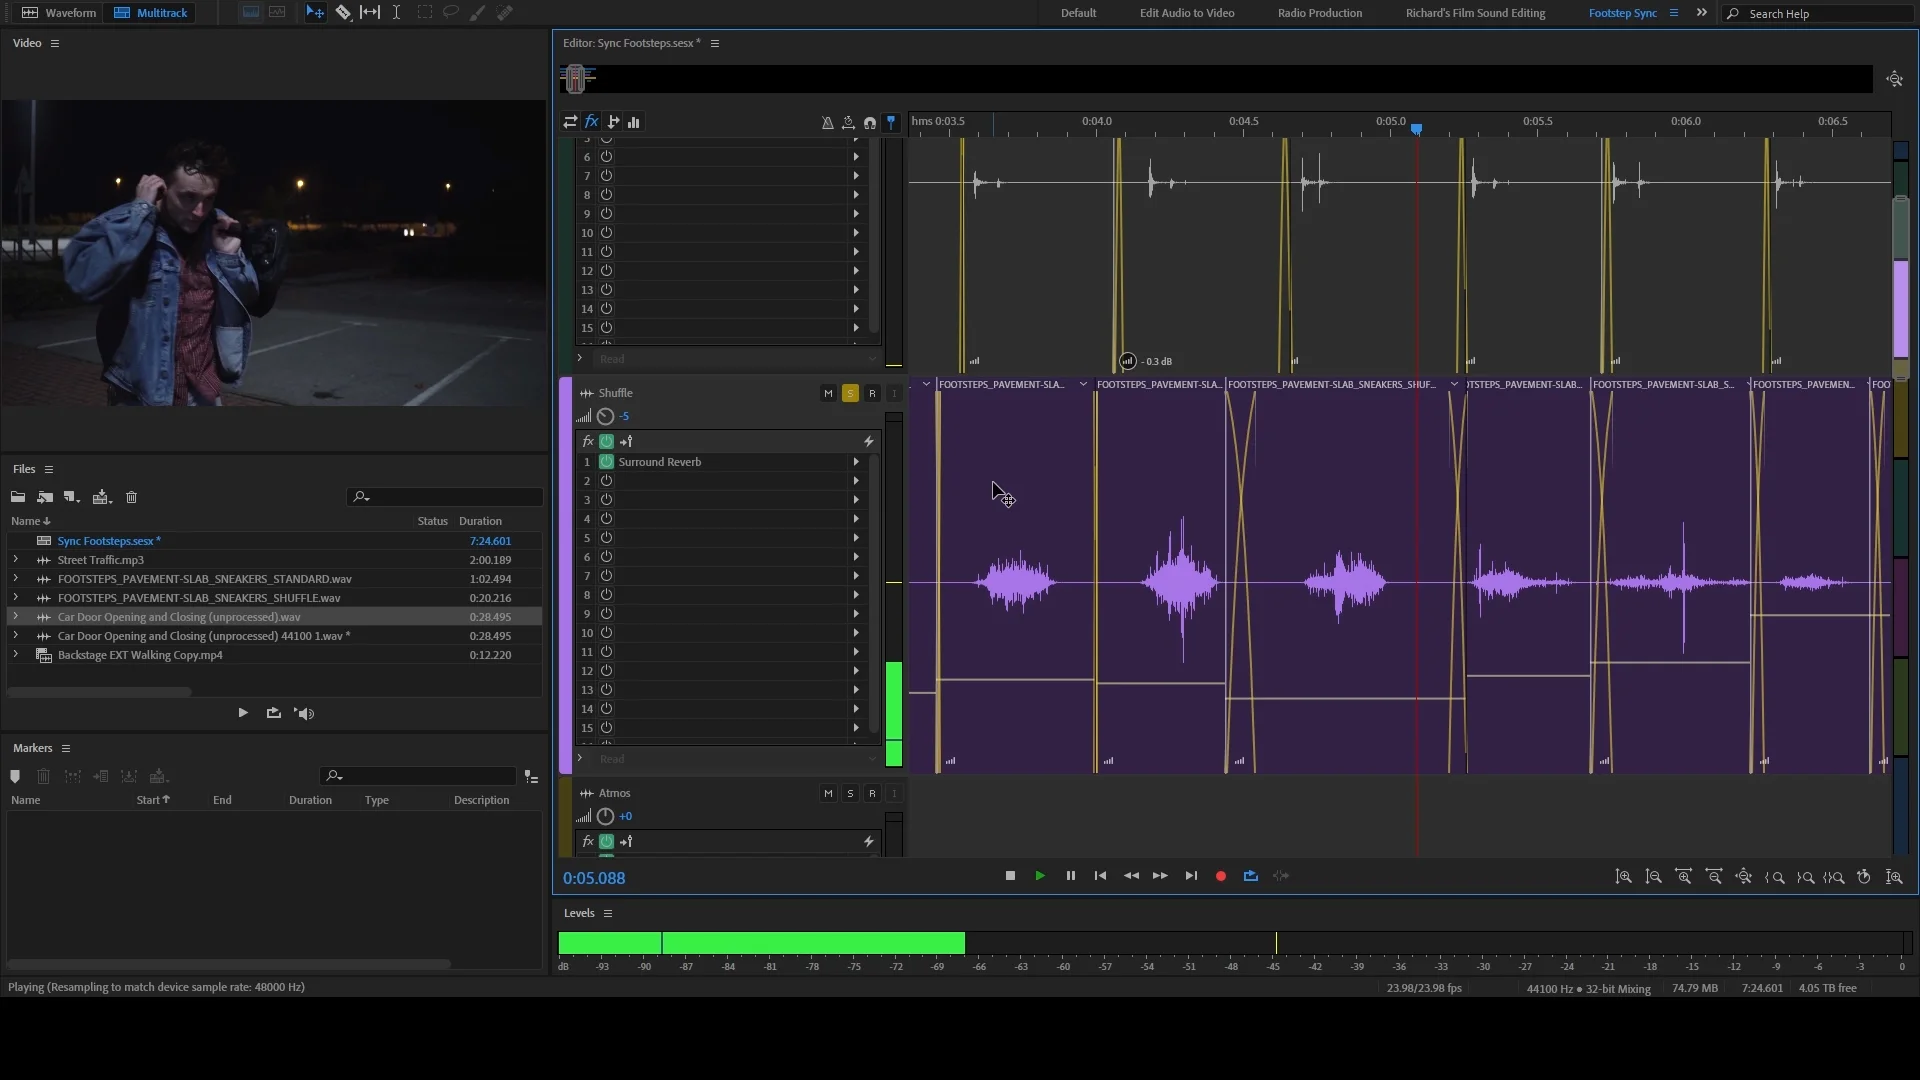Click the Import File icon in Files panel
This screenshot has height=1080, width=1920.
(45, 497)
